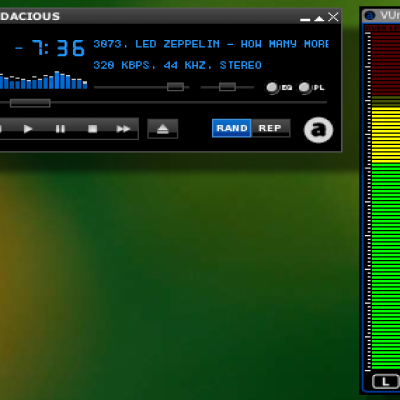Click the 320 KBPS bitrate info text
This screenshot has height=400, width=400.
coord(177,65)
